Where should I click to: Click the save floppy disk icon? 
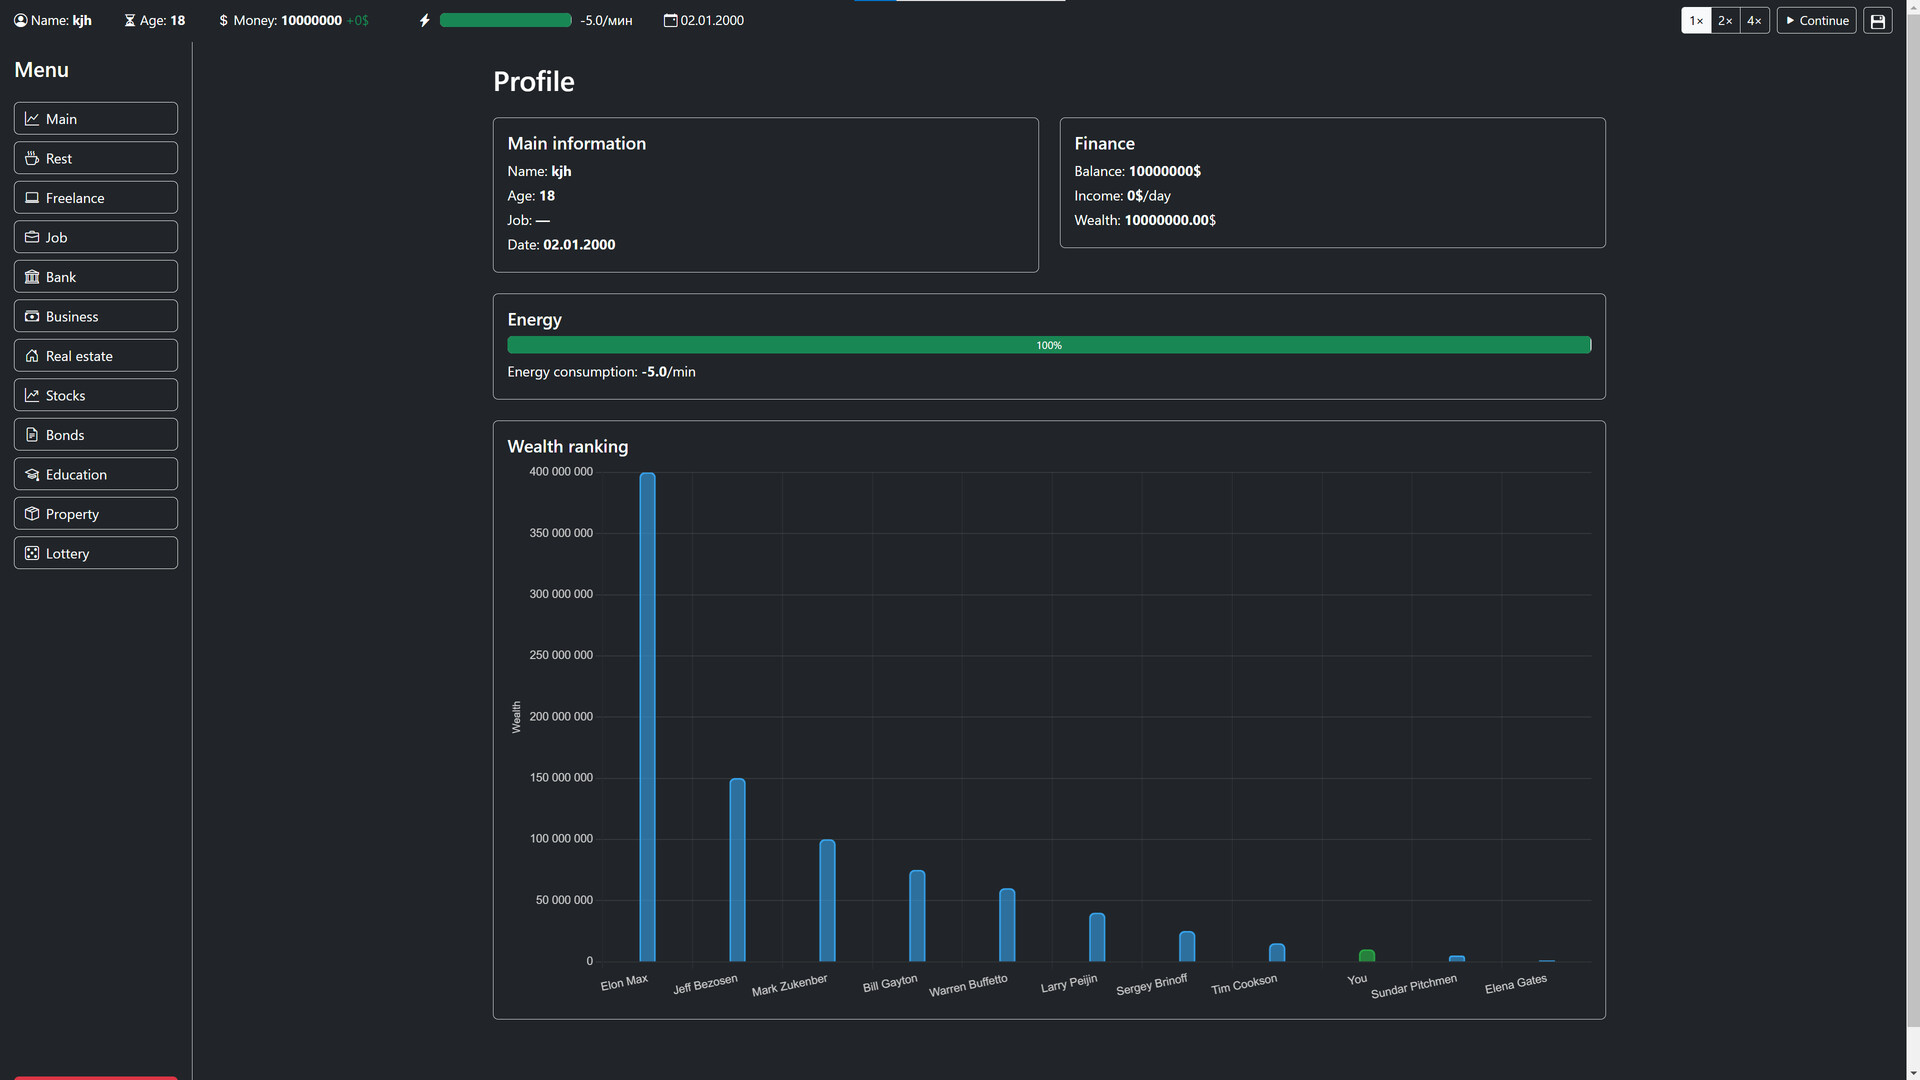coord(1877,21)
